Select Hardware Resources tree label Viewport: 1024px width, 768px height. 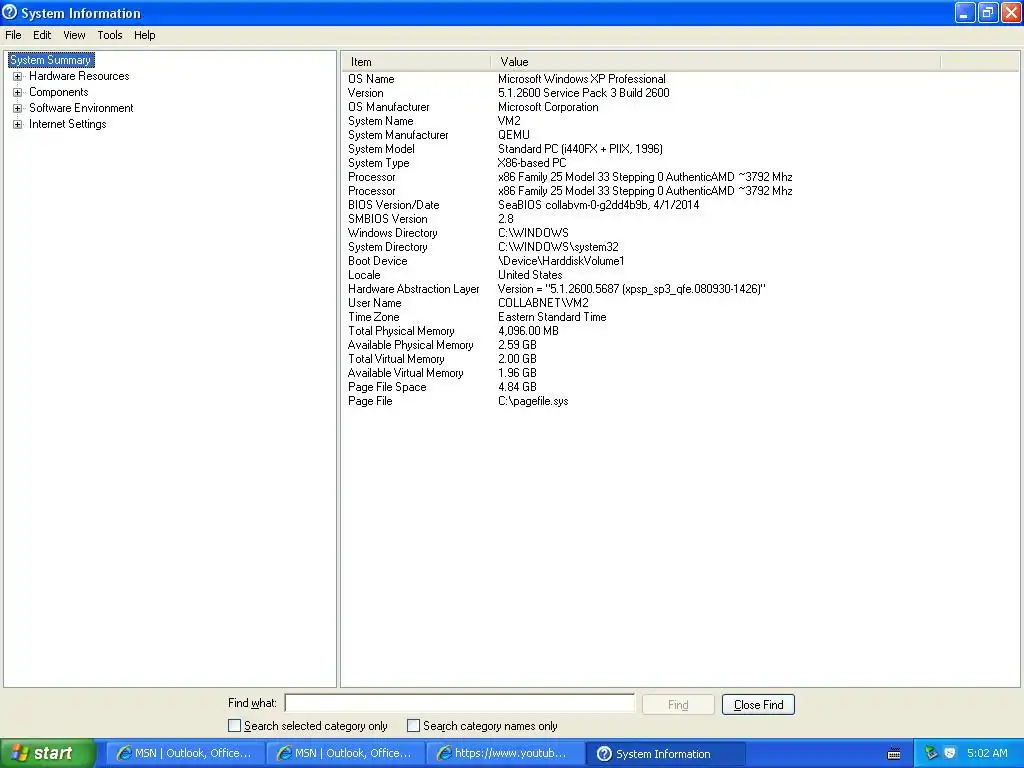point(79,76)
